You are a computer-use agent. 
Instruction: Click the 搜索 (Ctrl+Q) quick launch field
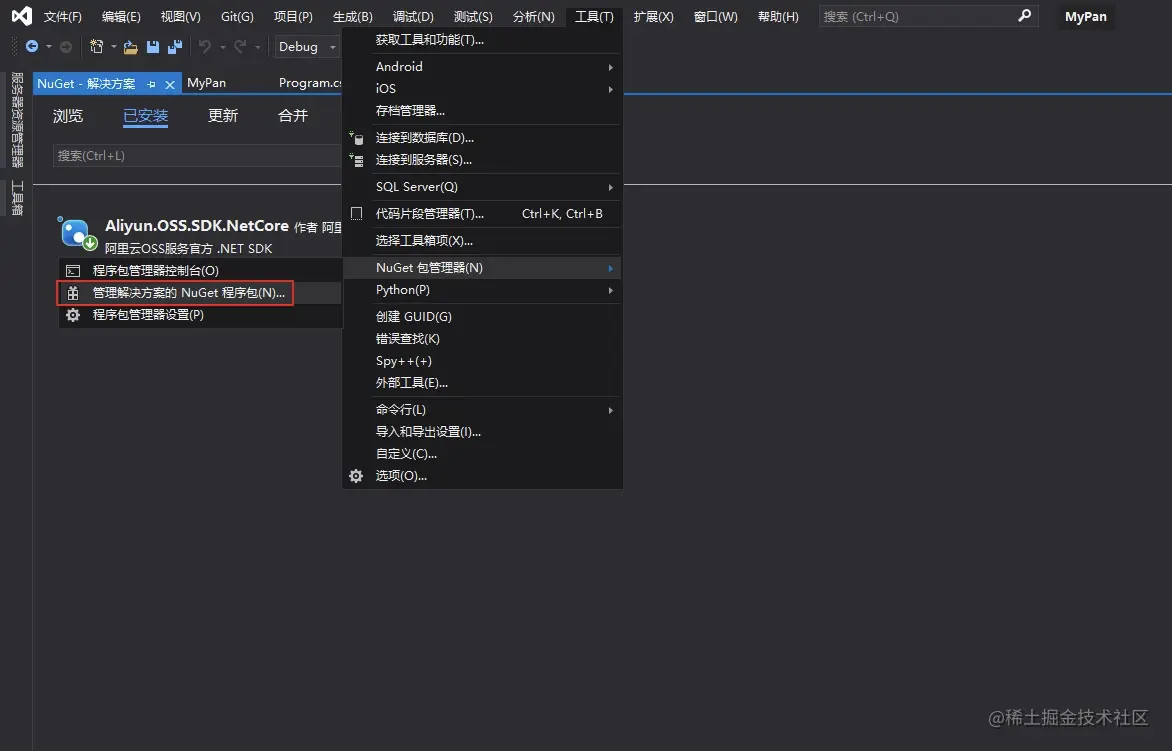click(928, 16)
